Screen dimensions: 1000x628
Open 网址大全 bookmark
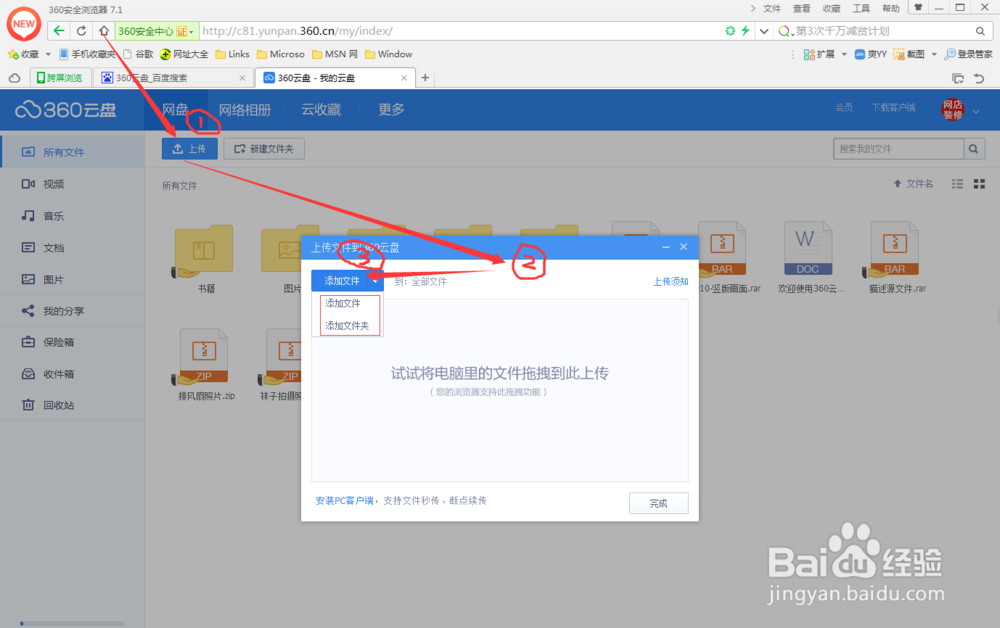click(184, 54)
